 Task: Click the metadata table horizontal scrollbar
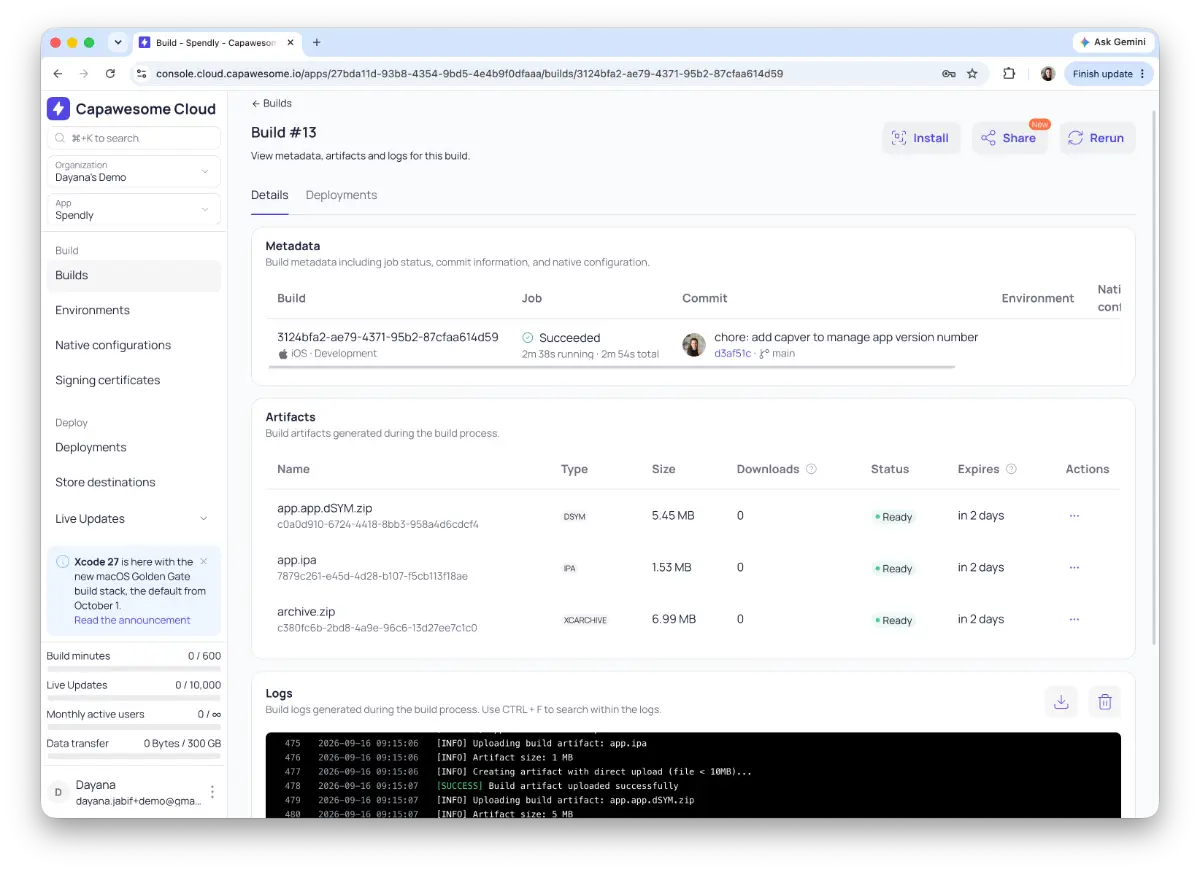(x=616, y=367)
